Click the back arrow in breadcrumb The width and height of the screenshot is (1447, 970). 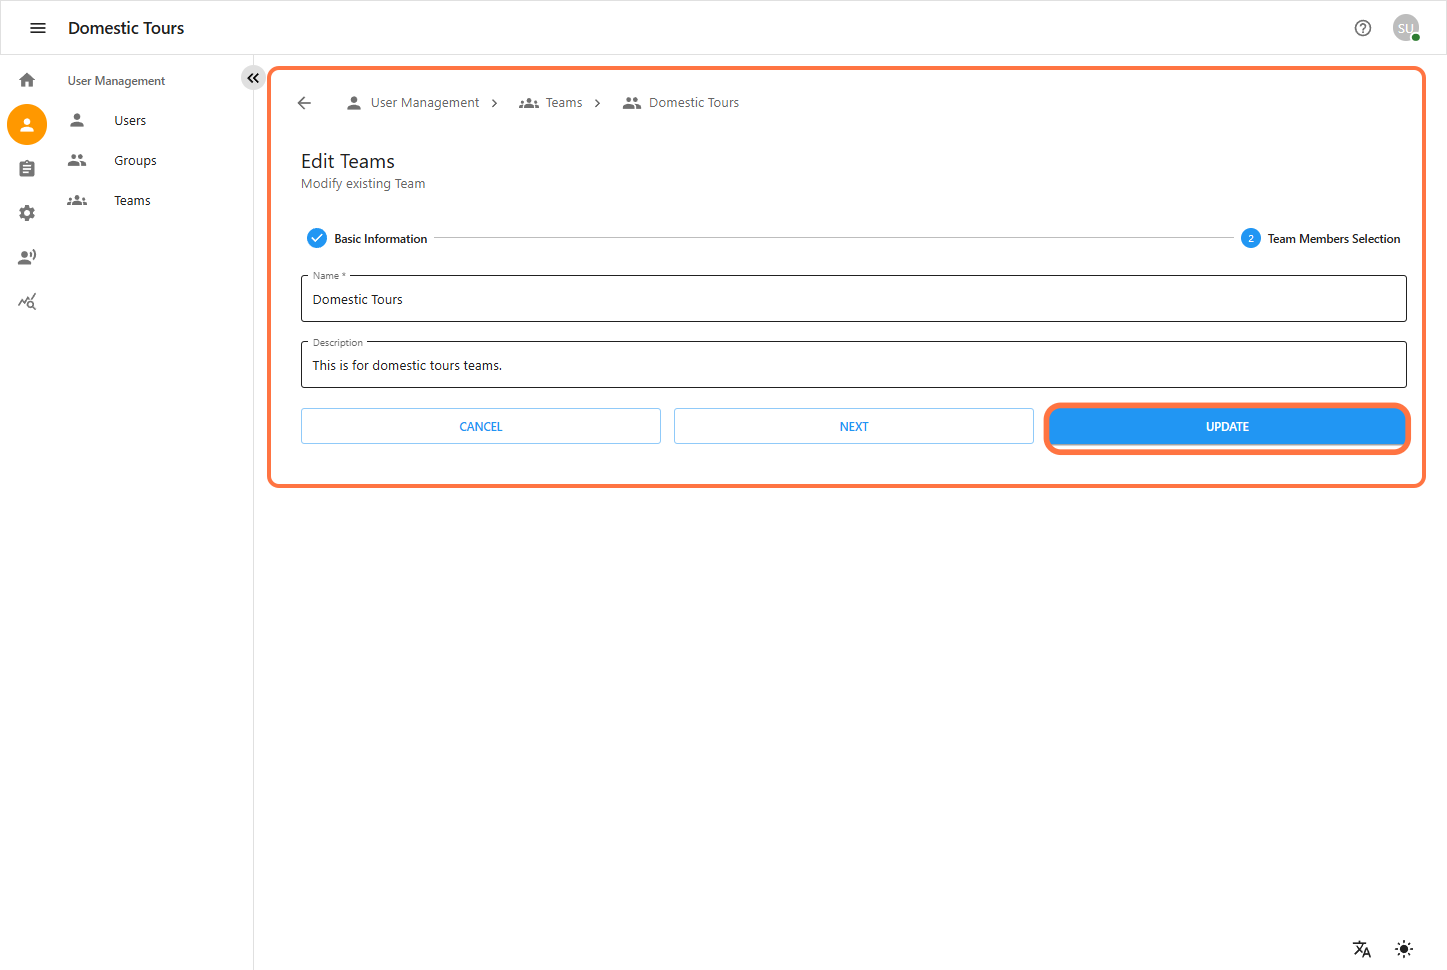coord(305,103)
